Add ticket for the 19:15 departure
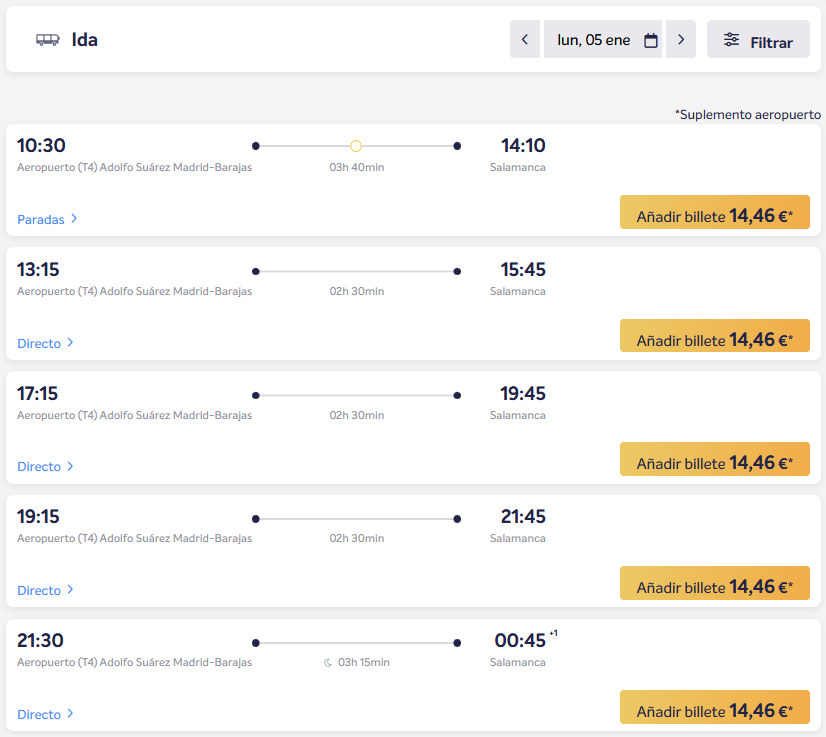 click(x=714, y=584)
